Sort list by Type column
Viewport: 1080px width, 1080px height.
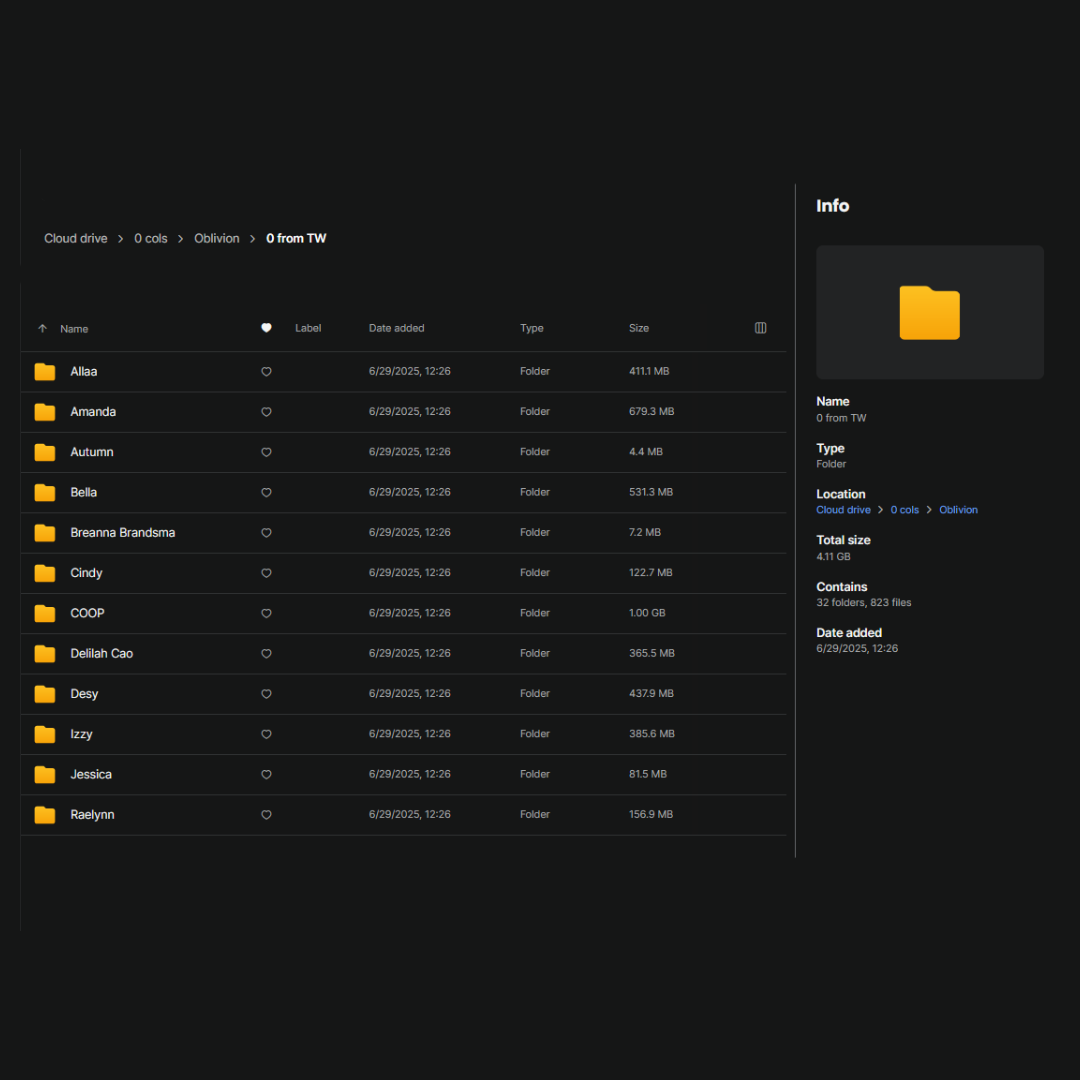[x=531, y=328]
